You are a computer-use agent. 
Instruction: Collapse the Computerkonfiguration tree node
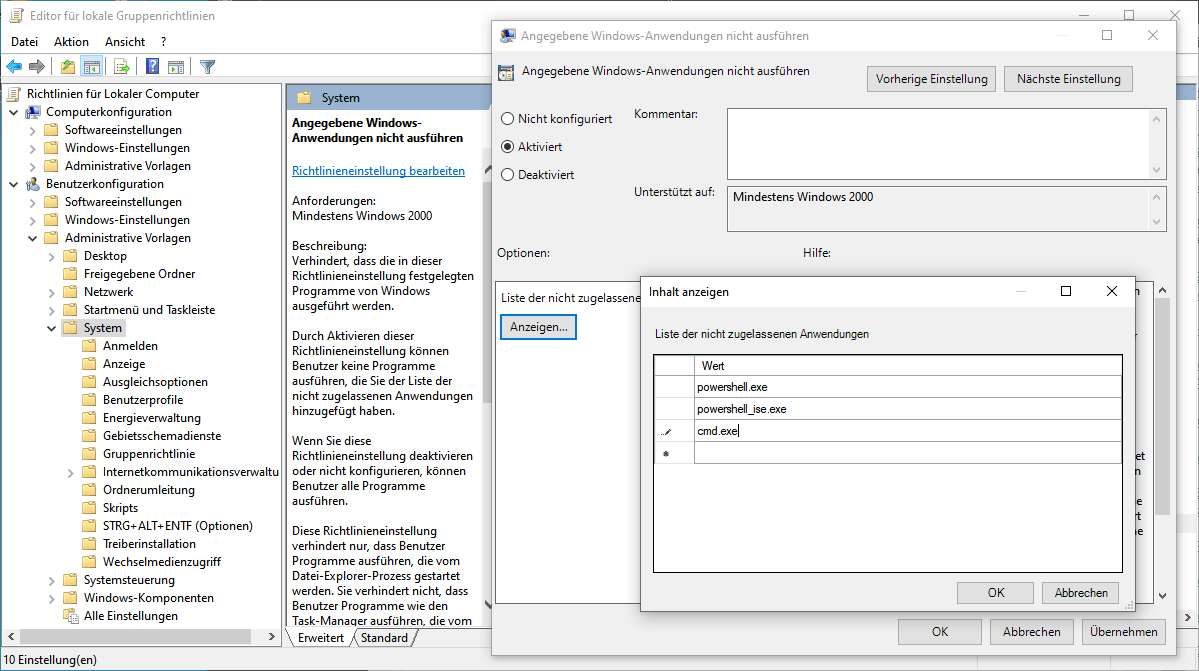pos(14,112)
